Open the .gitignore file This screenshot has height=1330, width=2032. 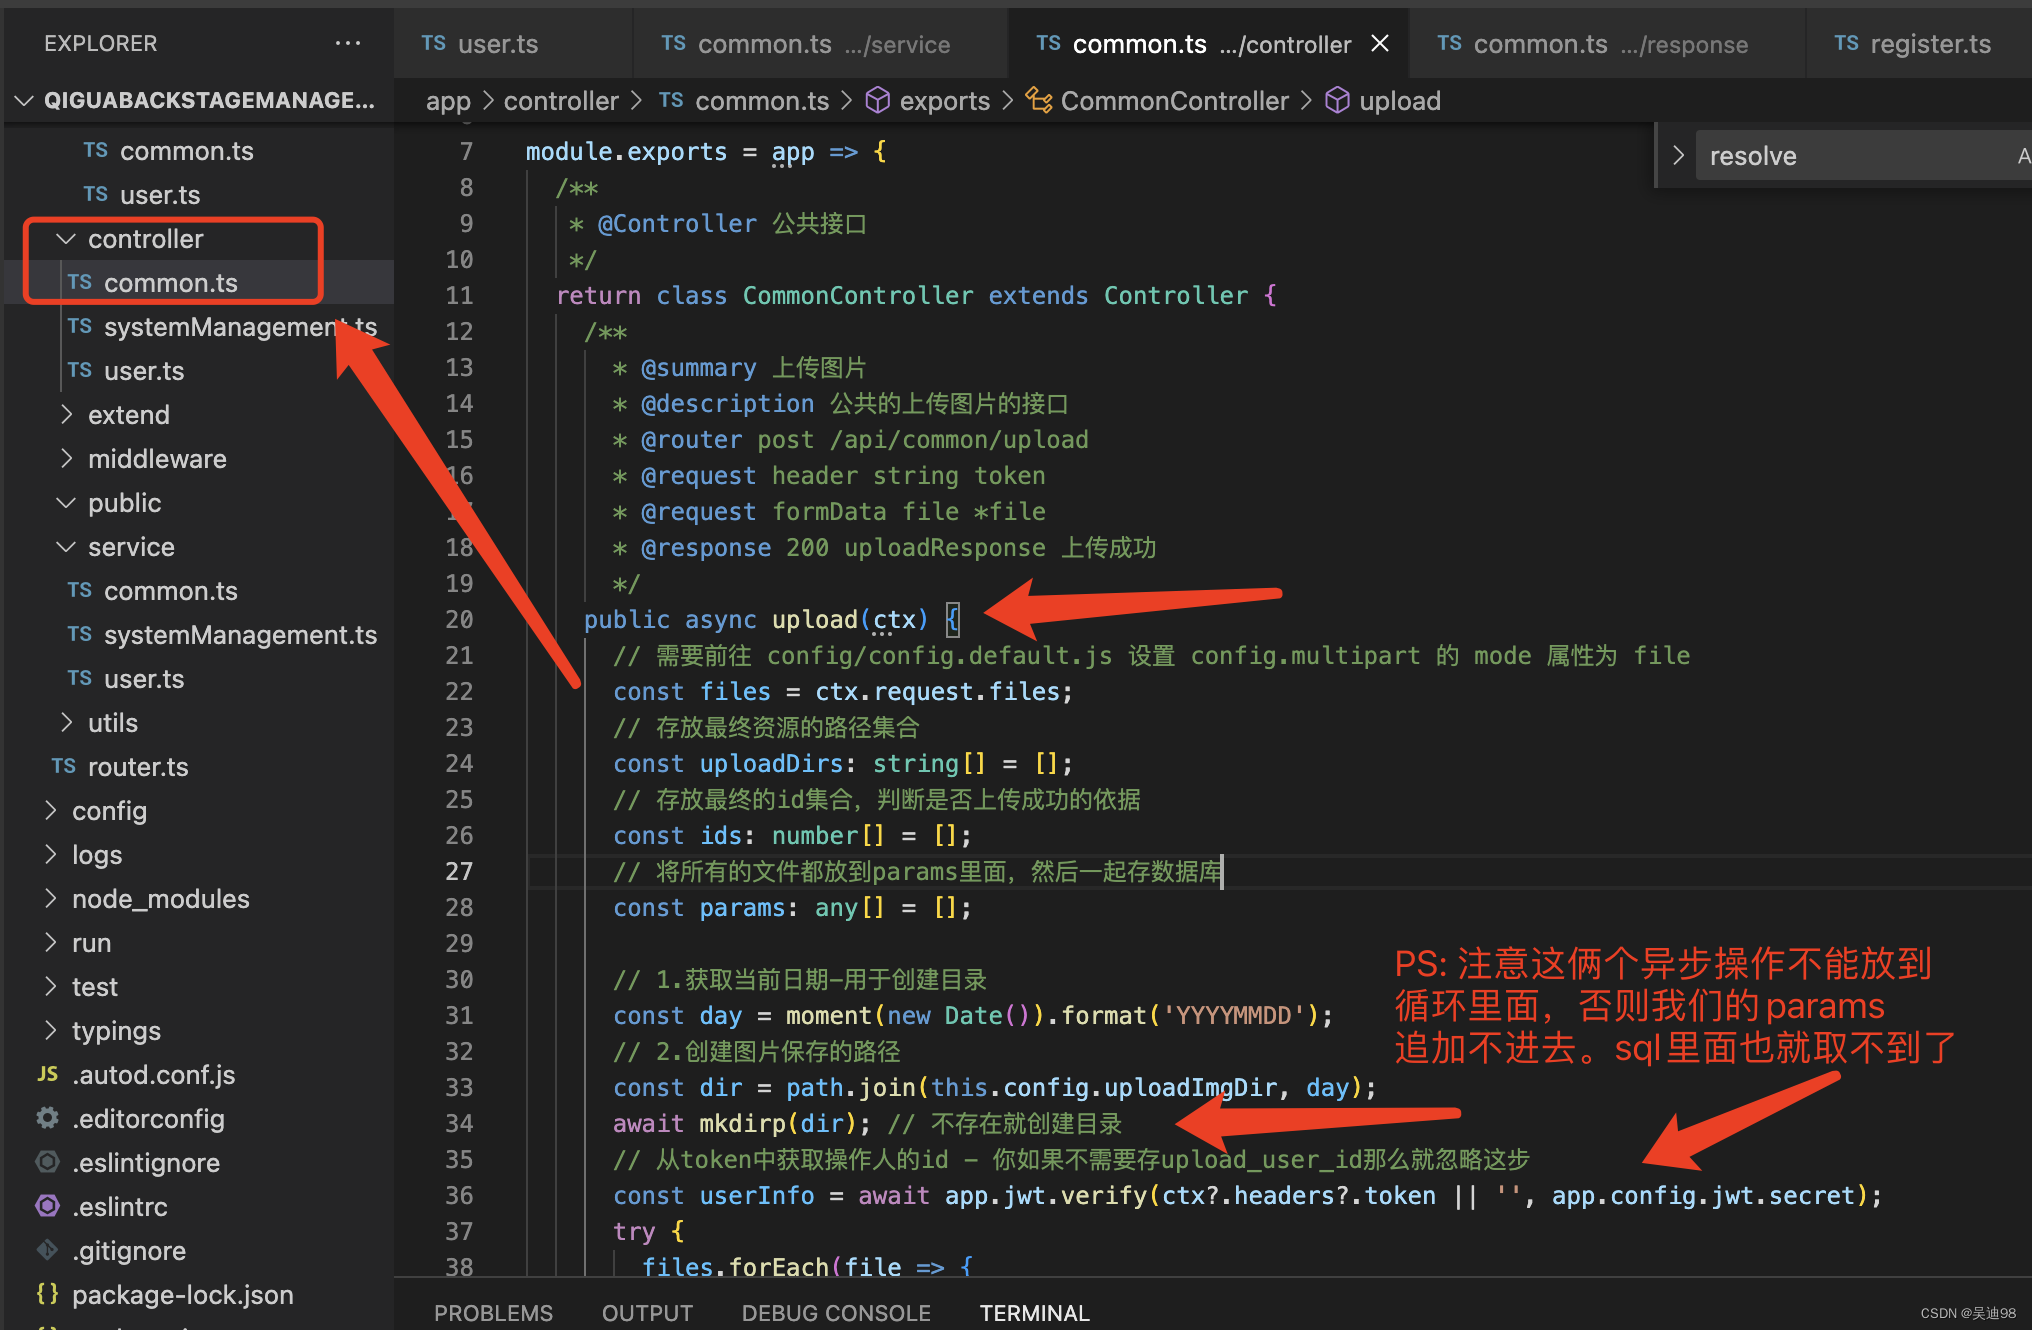pos(199,1251)
